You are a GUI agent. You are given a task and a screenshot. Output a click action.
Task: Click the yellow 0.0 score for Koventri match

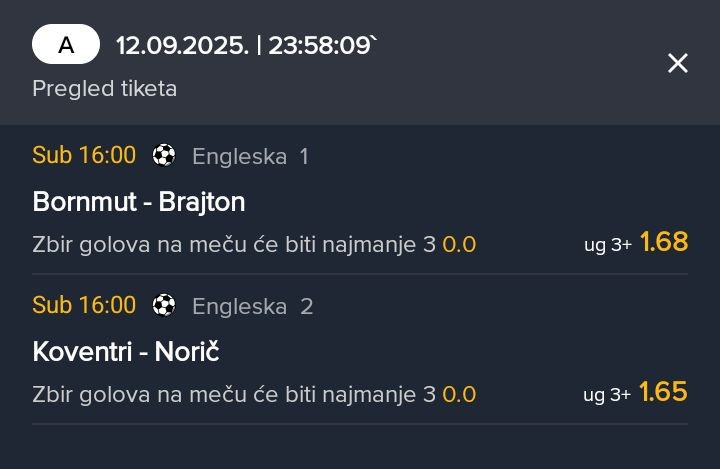(459, 395)
